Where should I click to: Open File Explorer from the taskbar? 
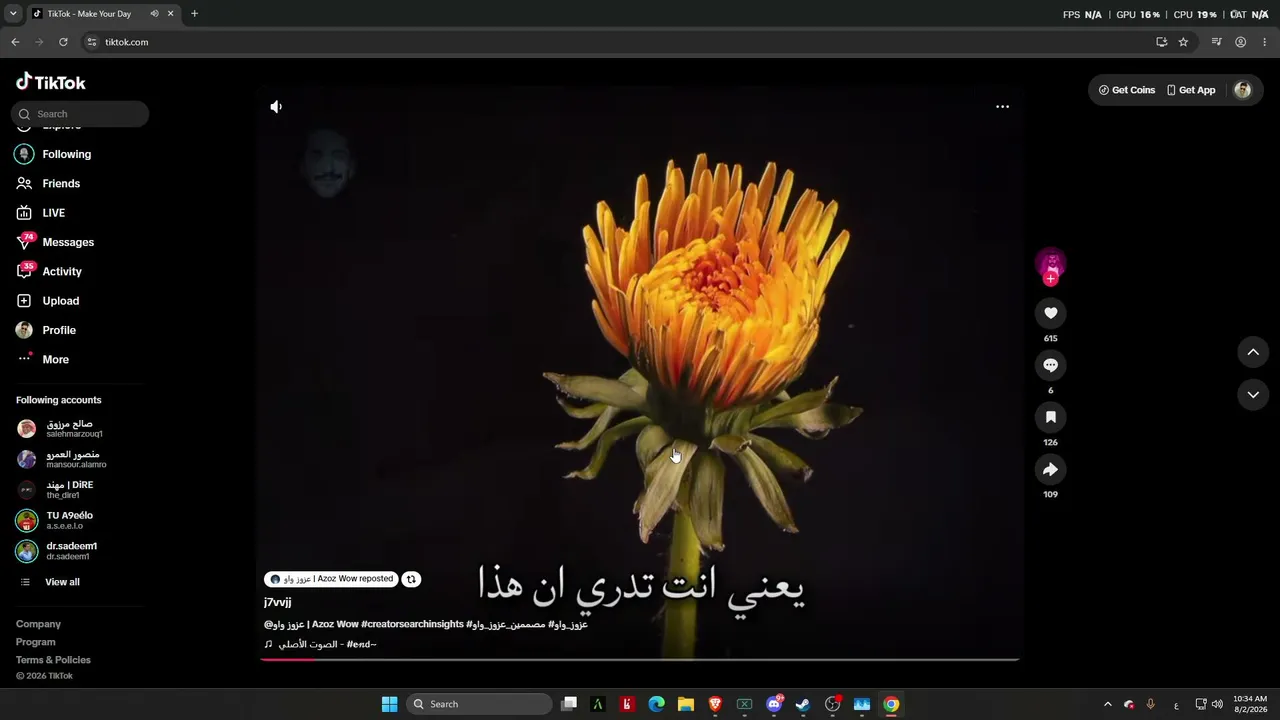click(x=685, y=704)
